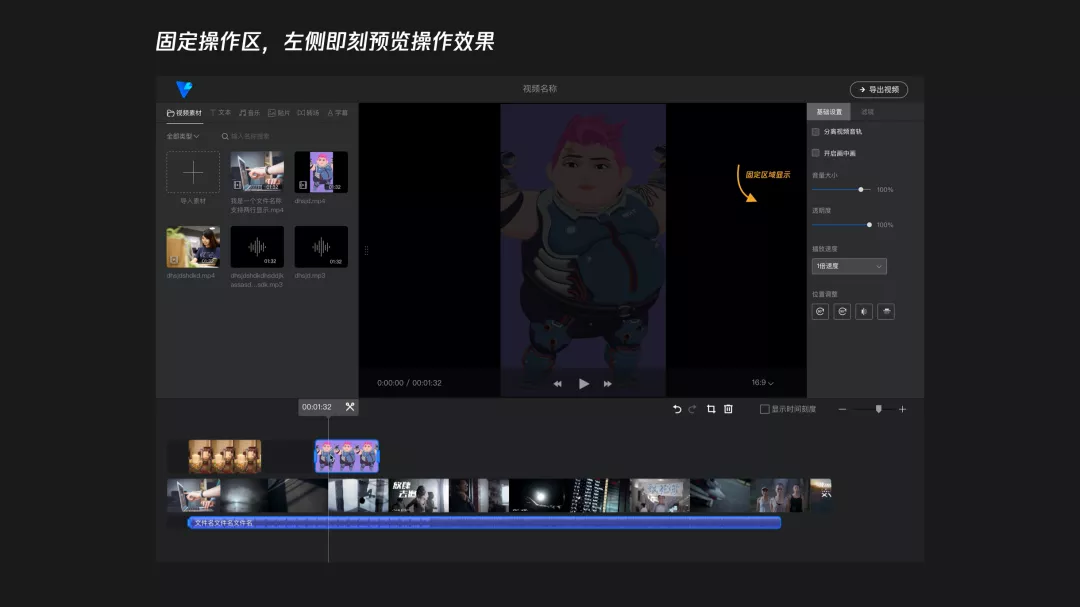Image resolution: width=1080 pixels, height=607 pixels.
Task: Click the scissors split icon on playhead
Action: point(350,407)
